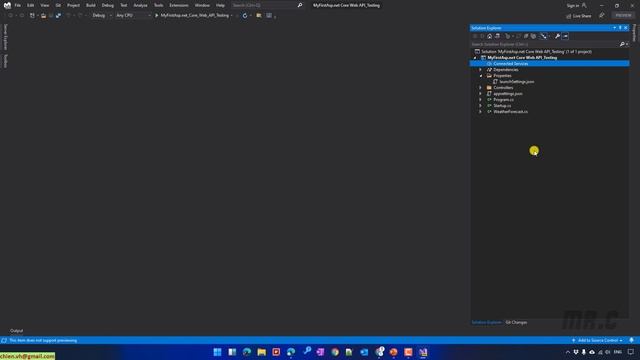Viewport: 640px width, 360px height.
Task: Open the Extensions menu
Action: 179,5
